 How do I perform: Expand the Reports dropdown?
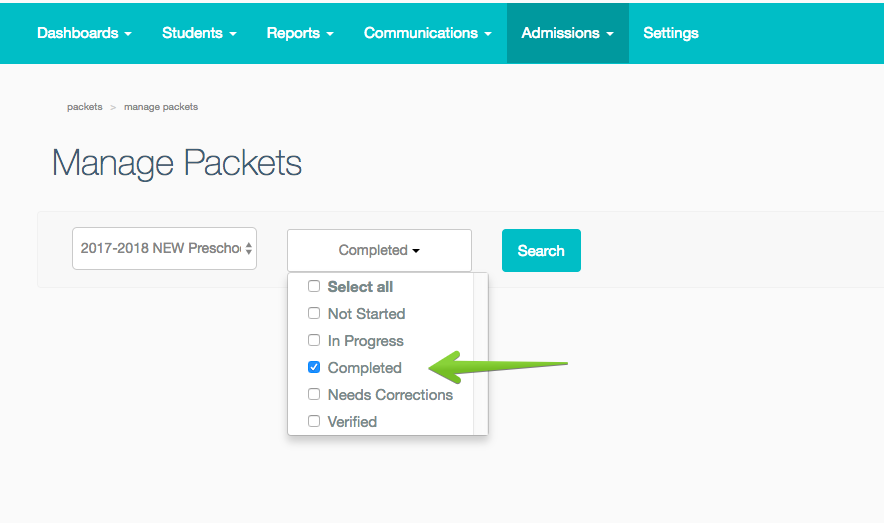[x=300, y=33]
